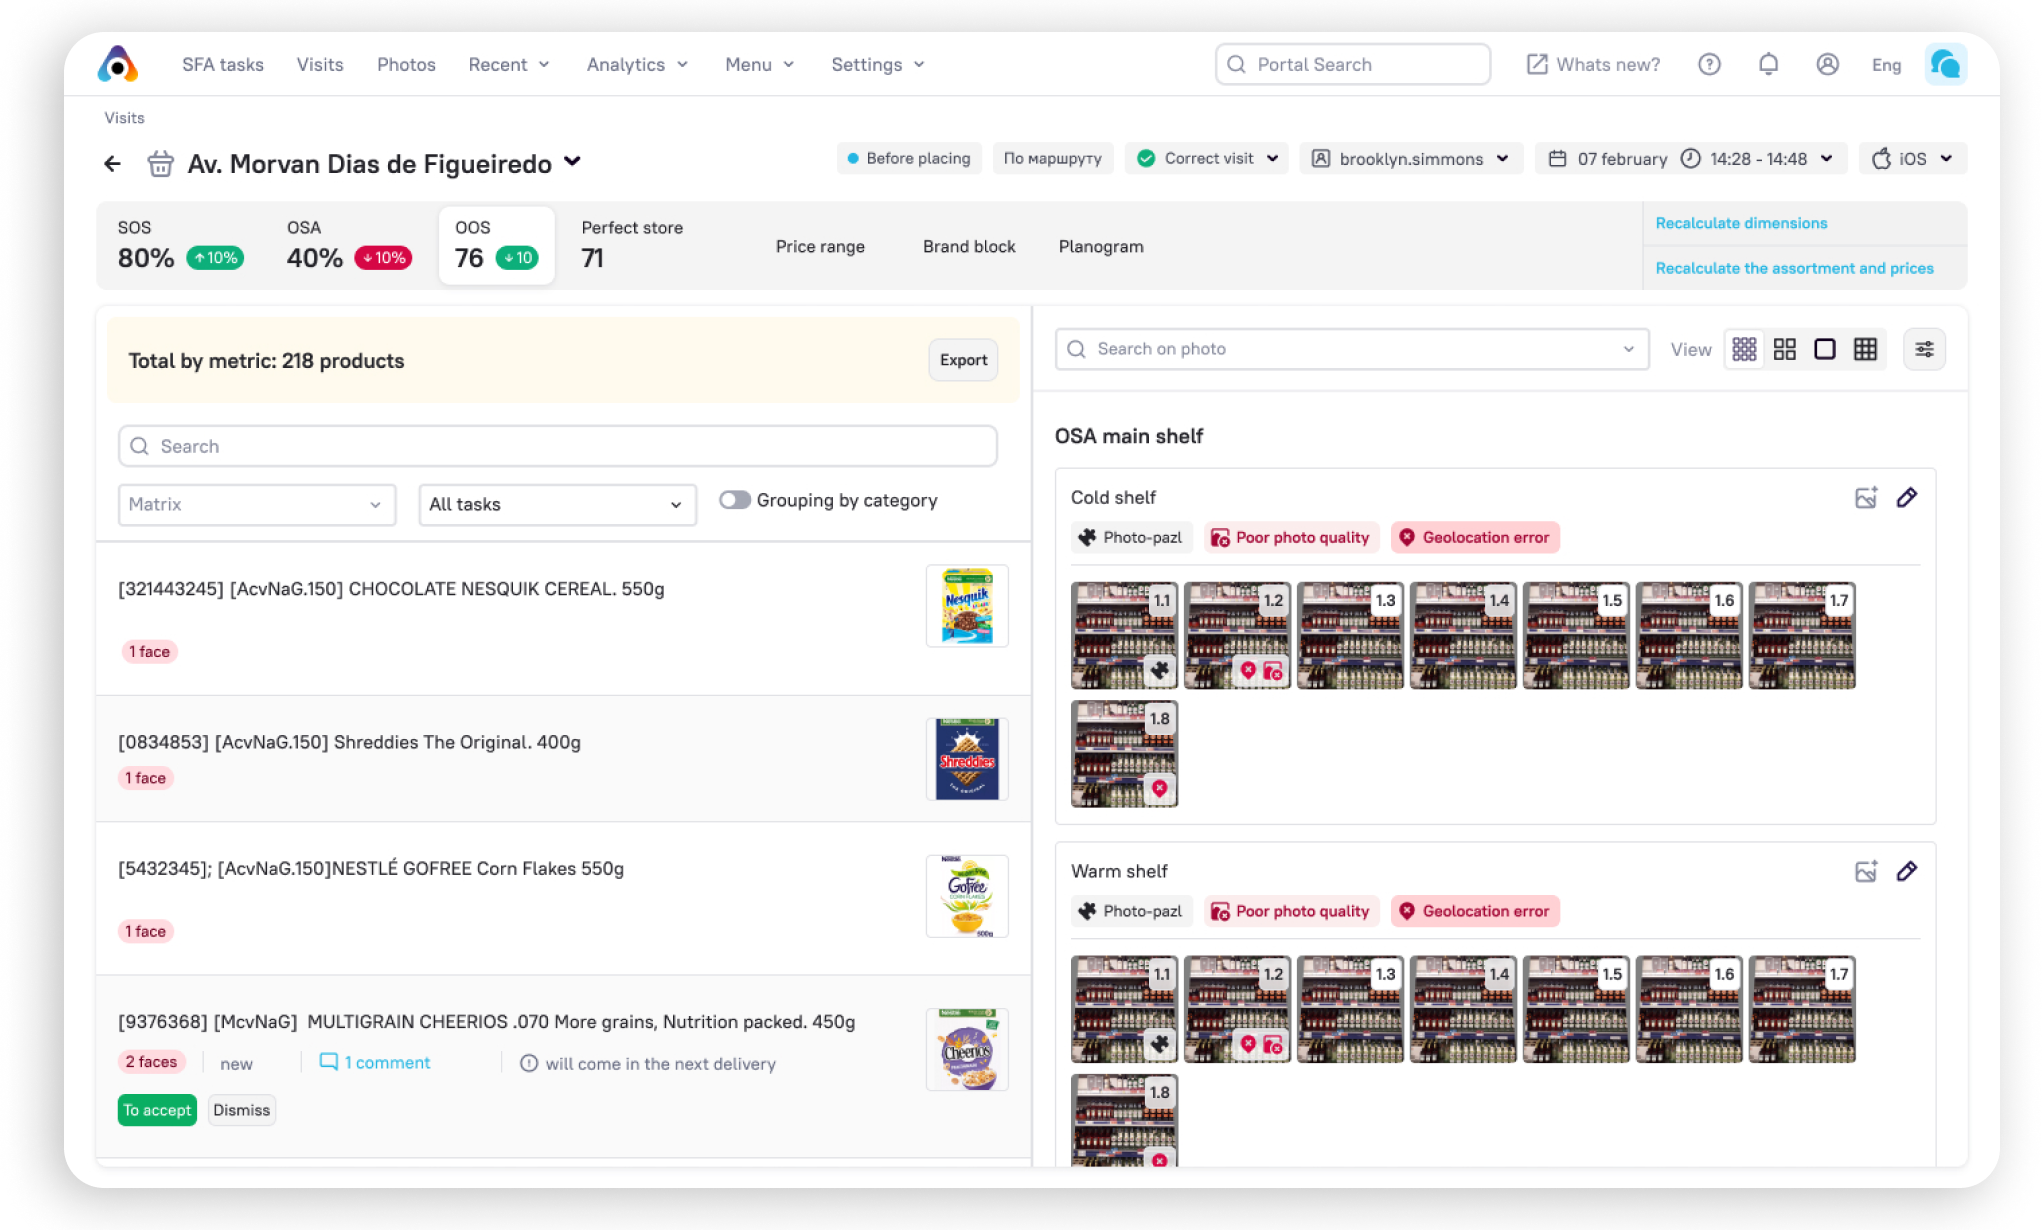Screen dimensions: 2042x1230
Task: Toggle the Geolocation error tag on Cold shelf
Action: tap(1475, 538)
